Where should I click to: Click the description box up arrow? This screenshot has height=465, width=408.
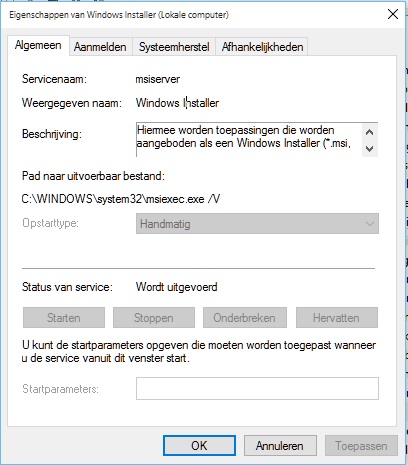pyautogui.click(x=369, y=132)
